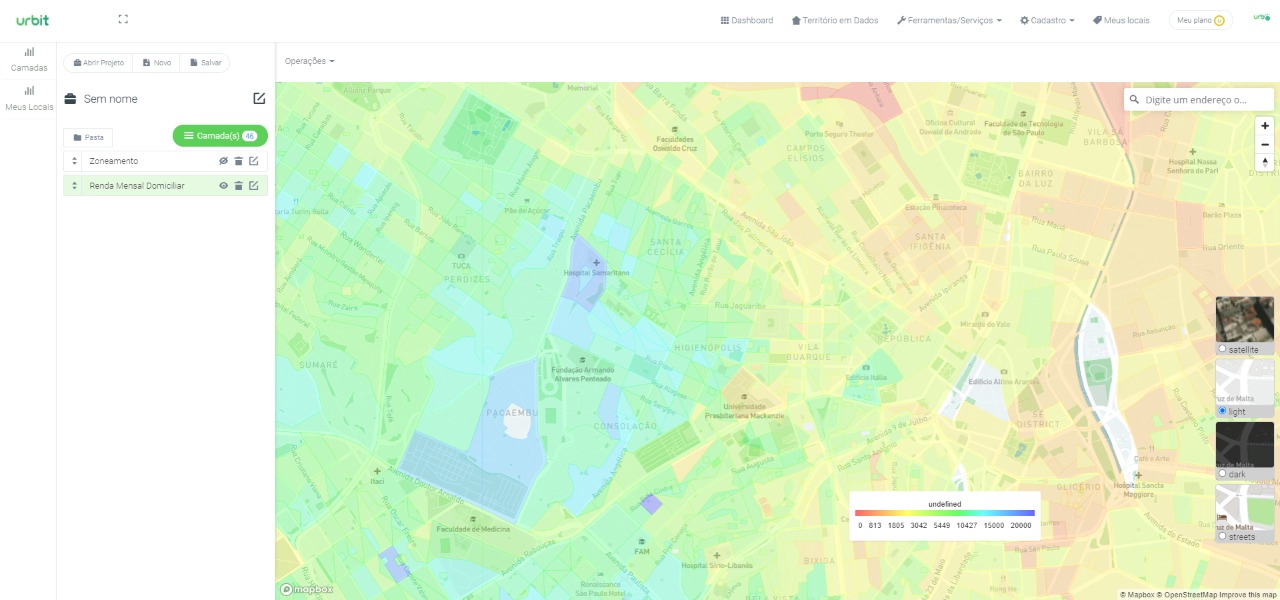
Task: Show the hidden Zoneamento layer
Action: click(224, 161)
